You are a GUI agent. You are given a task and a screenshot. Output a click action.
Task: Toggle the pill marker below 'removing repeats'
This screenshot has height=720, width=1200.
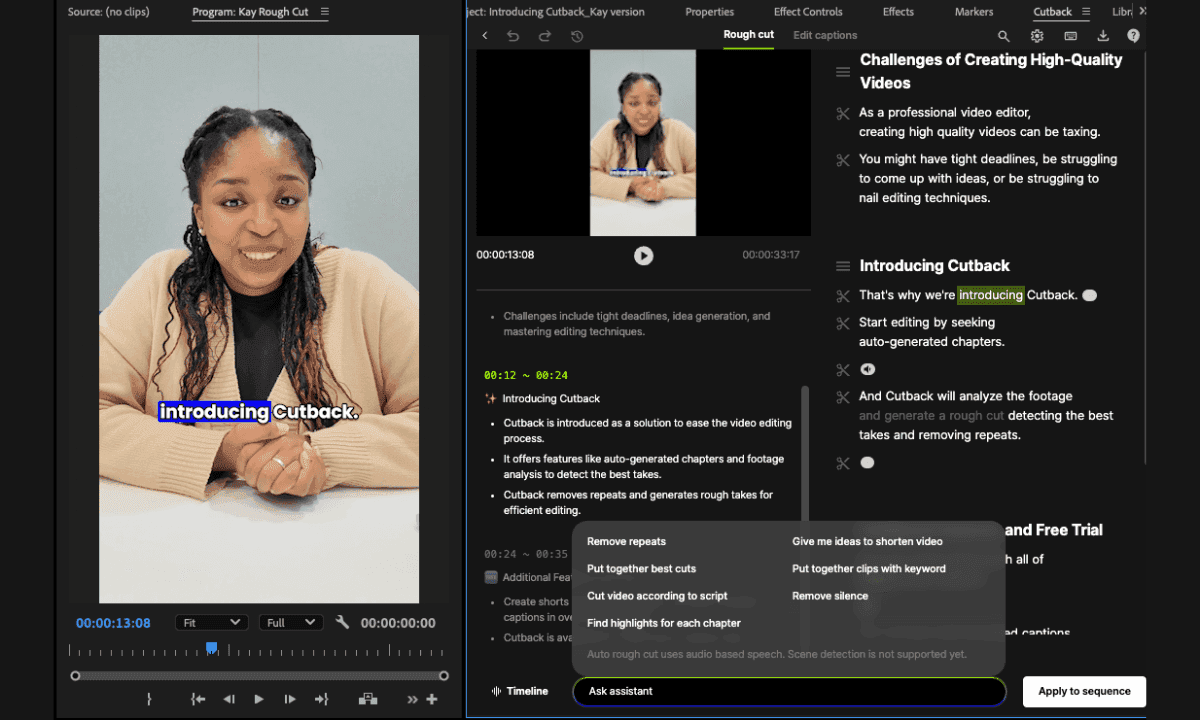(867, 463)
